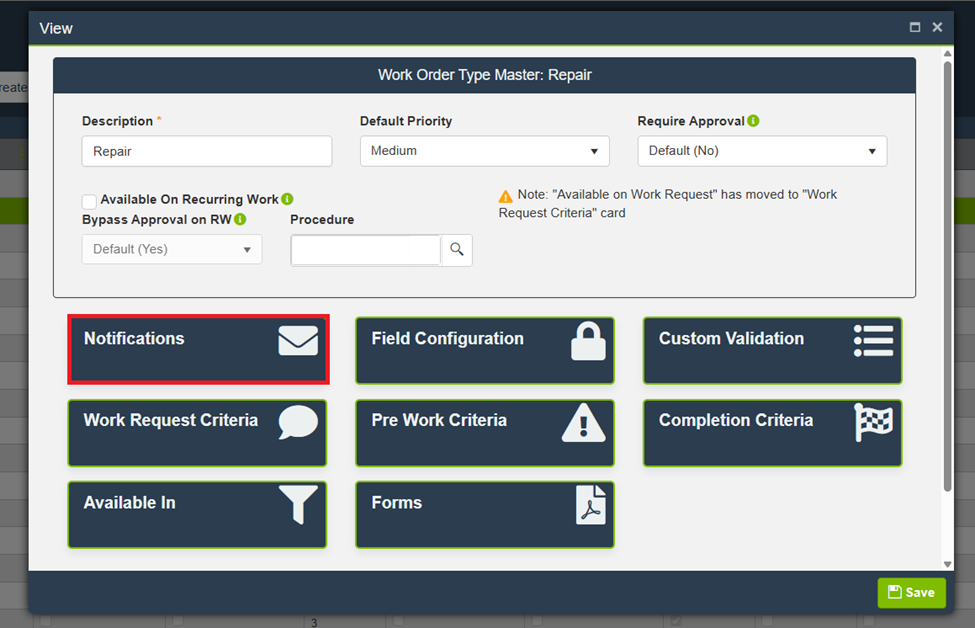Click into the Description text field
The image size is (975, 628).
pyautogui.click(x=206, y=152)
